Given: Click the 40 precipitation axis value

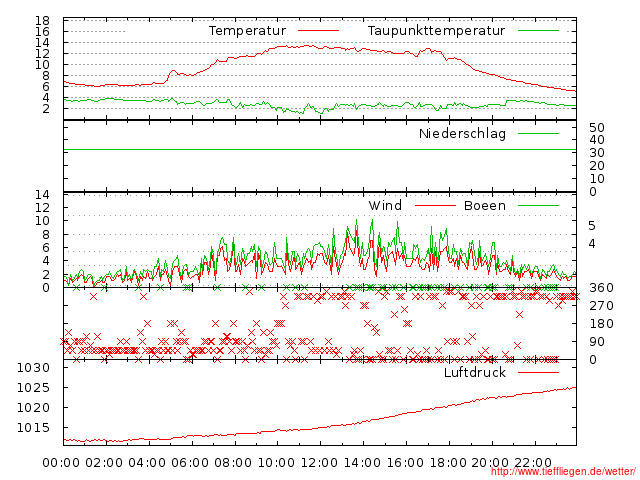Looking at the screenshot, I should point(597,140).
